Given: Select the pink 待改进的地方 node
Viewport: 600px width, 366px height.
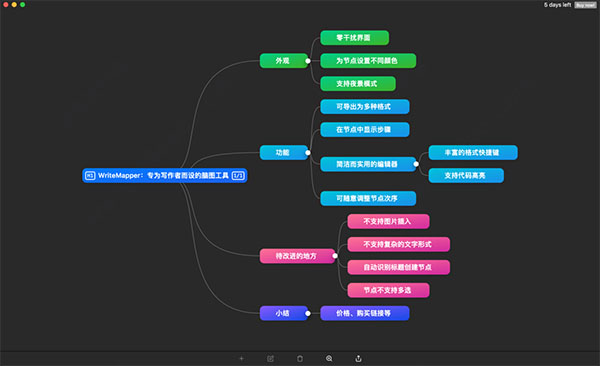Looking at the screenshot, I should coord(297,256).
